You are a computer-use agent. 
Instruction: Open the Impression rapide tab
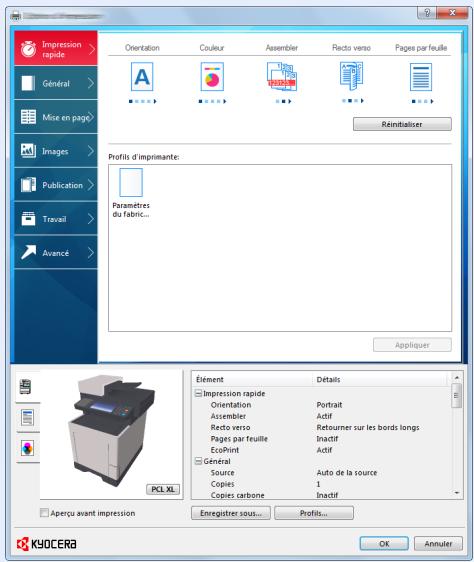[x=56, y=48]
